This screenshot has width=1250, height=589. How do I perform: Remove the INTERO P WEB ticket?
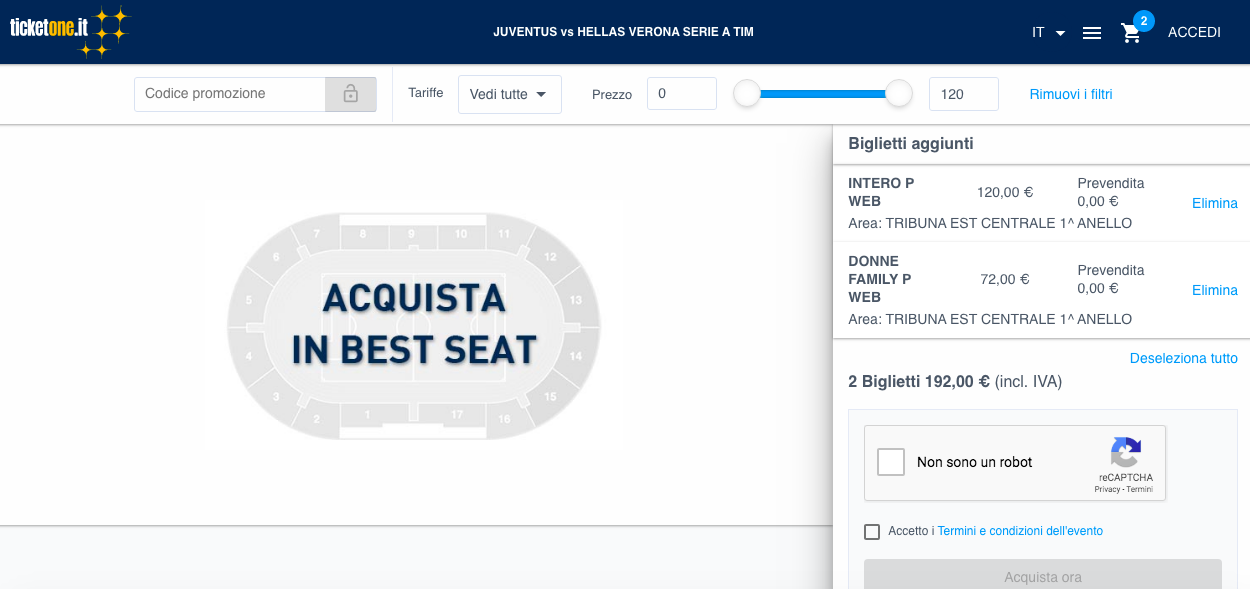(x=1215, y=203)
